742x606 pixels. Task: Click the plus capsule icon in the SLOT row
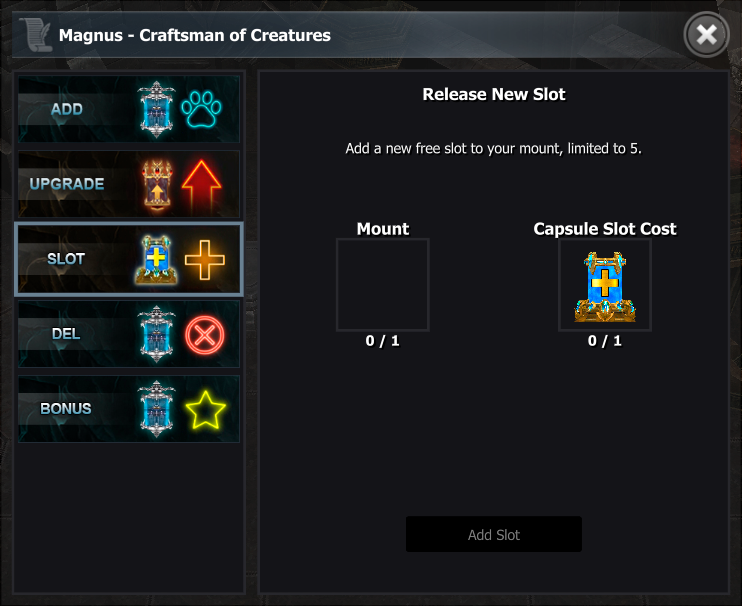tap(157, 259)
